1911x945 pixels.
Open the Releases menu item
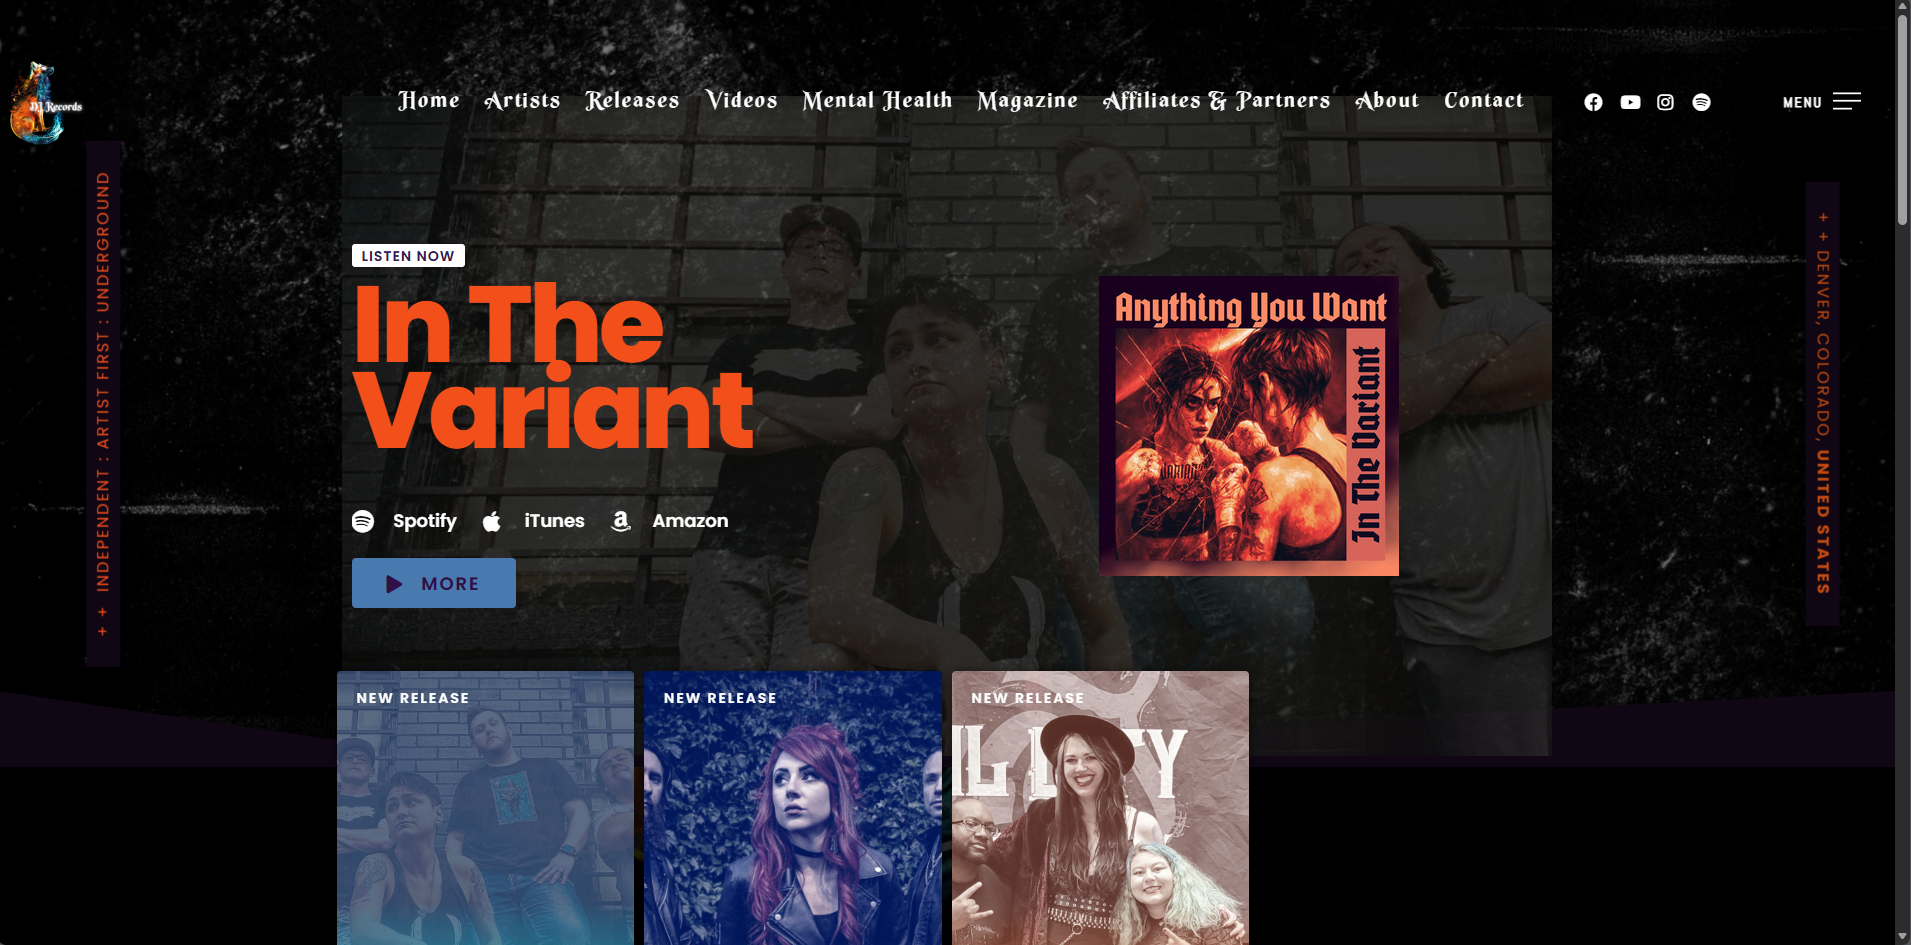point(632,100)
